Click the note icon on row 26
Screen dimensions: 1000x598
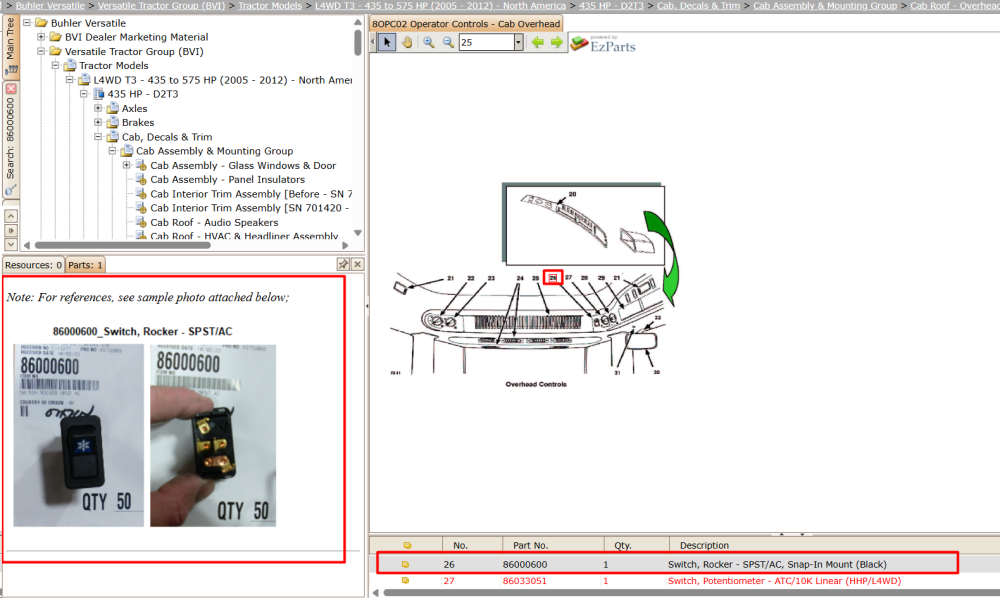[405, 564]
